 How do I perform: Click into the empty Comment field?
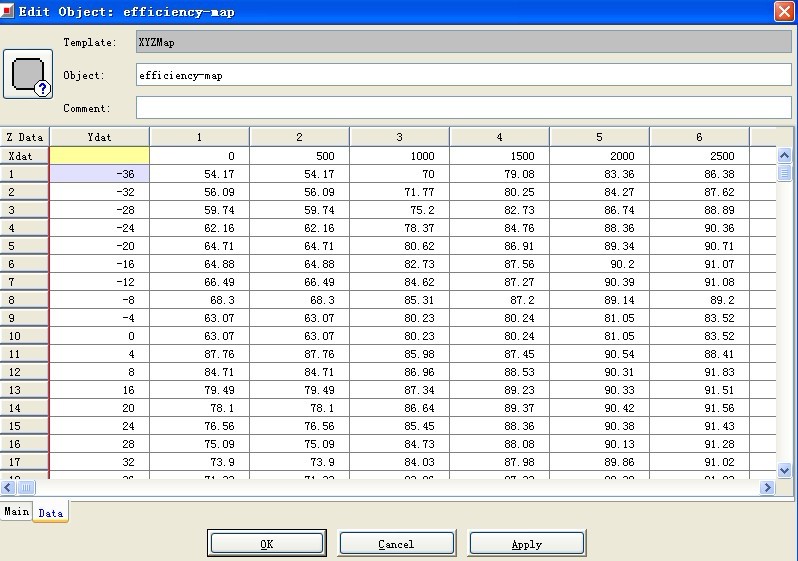tap(463, 107)
